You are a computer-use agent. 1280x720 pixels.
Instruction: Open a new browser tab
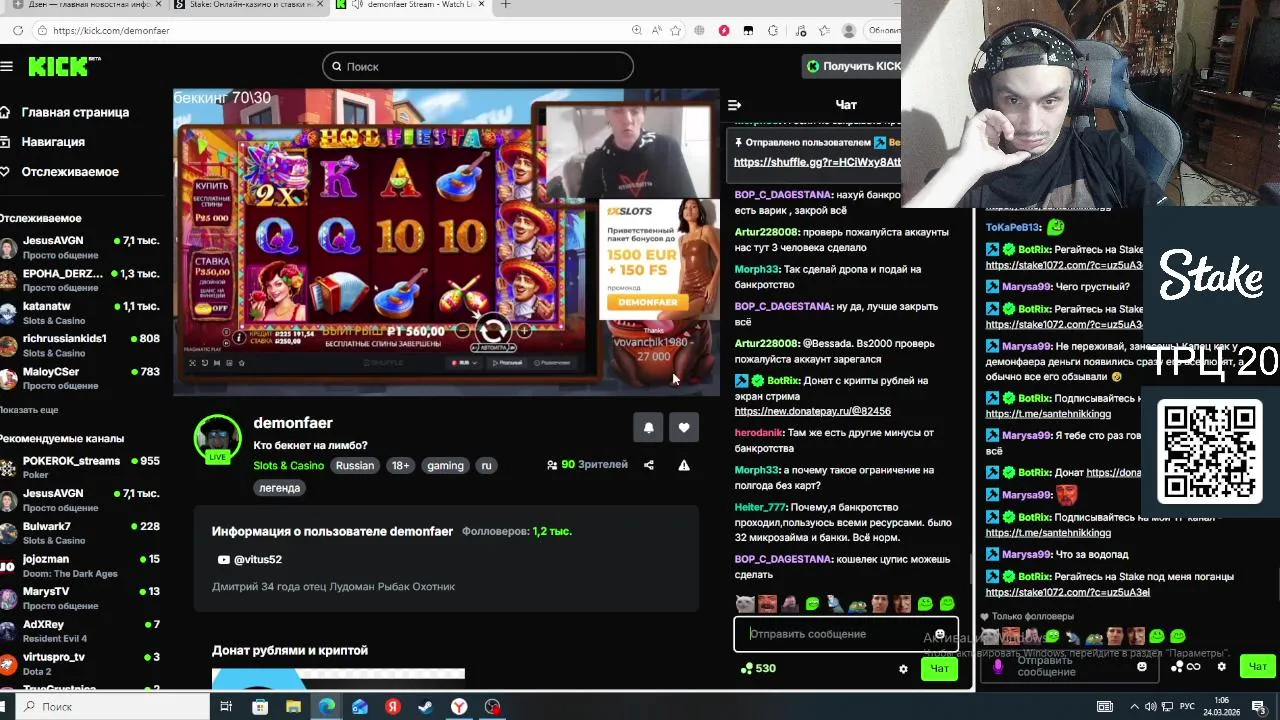click(x=505, y=5)
